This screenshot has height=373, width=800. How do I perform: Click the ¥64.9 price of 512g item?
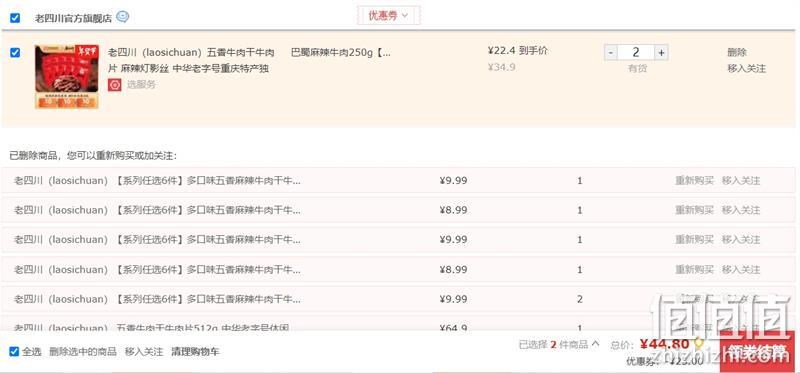click(453, 328)
